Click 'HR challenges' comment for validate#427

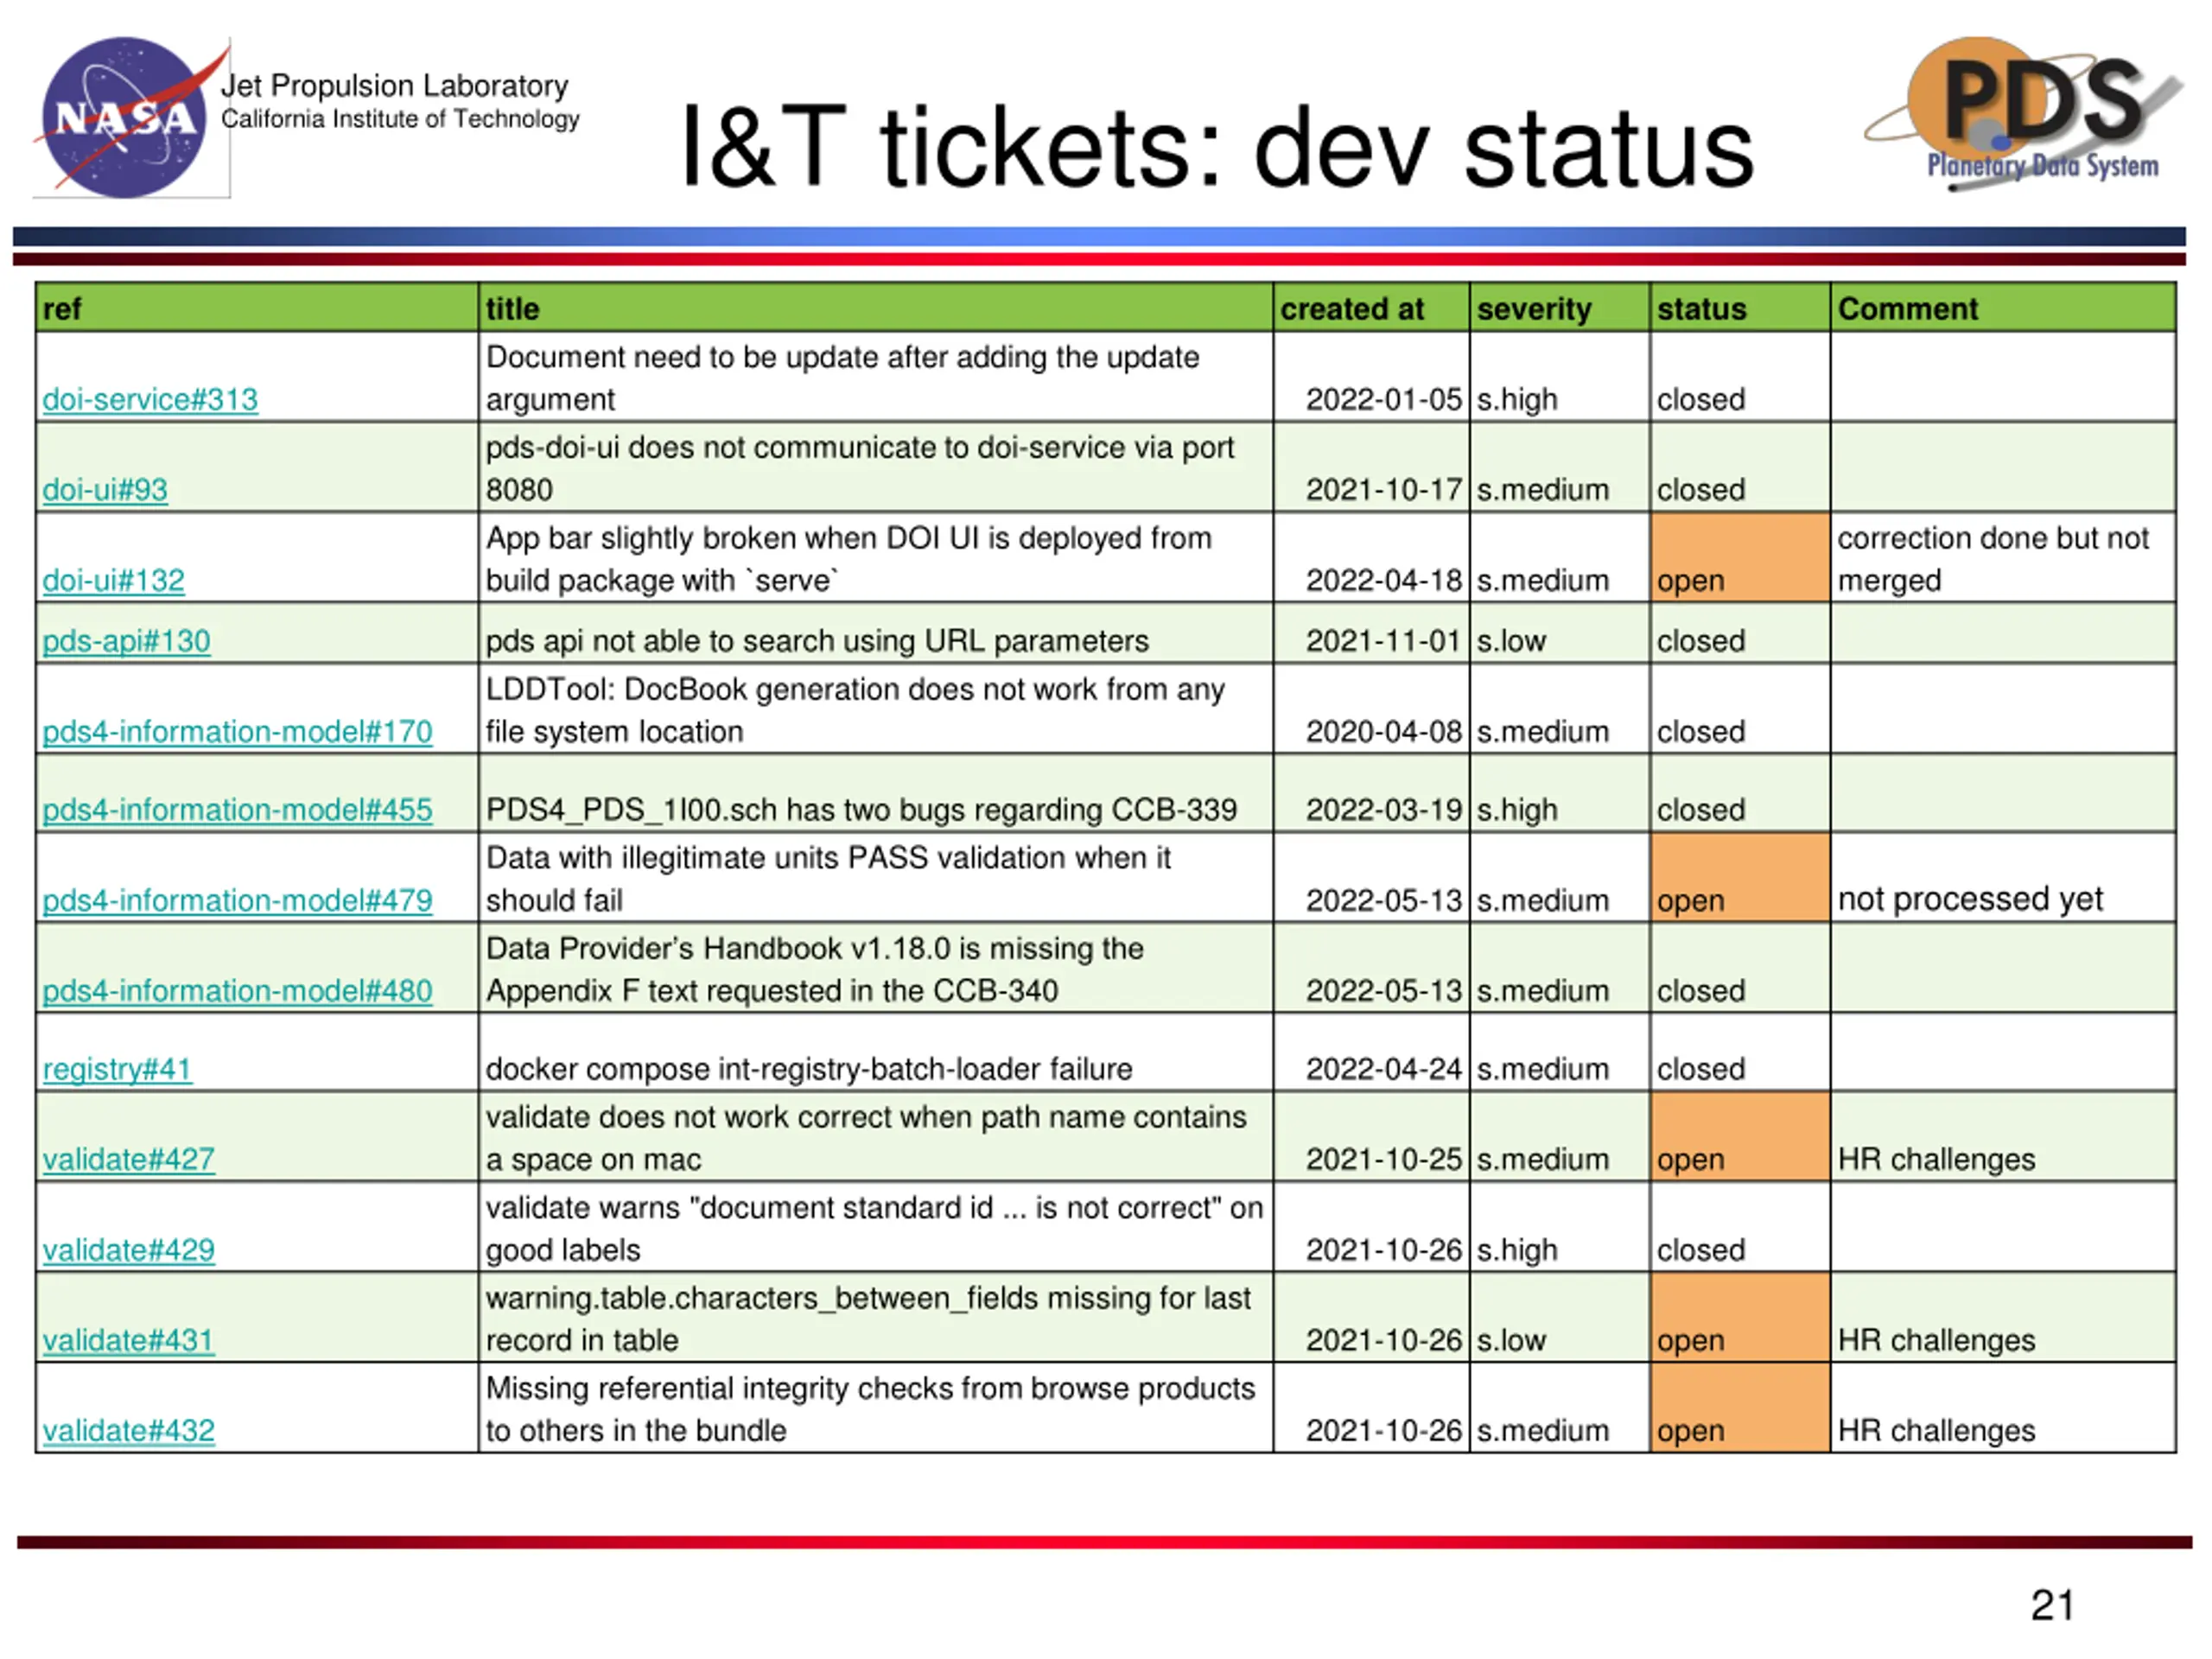pos(1936,1159)
